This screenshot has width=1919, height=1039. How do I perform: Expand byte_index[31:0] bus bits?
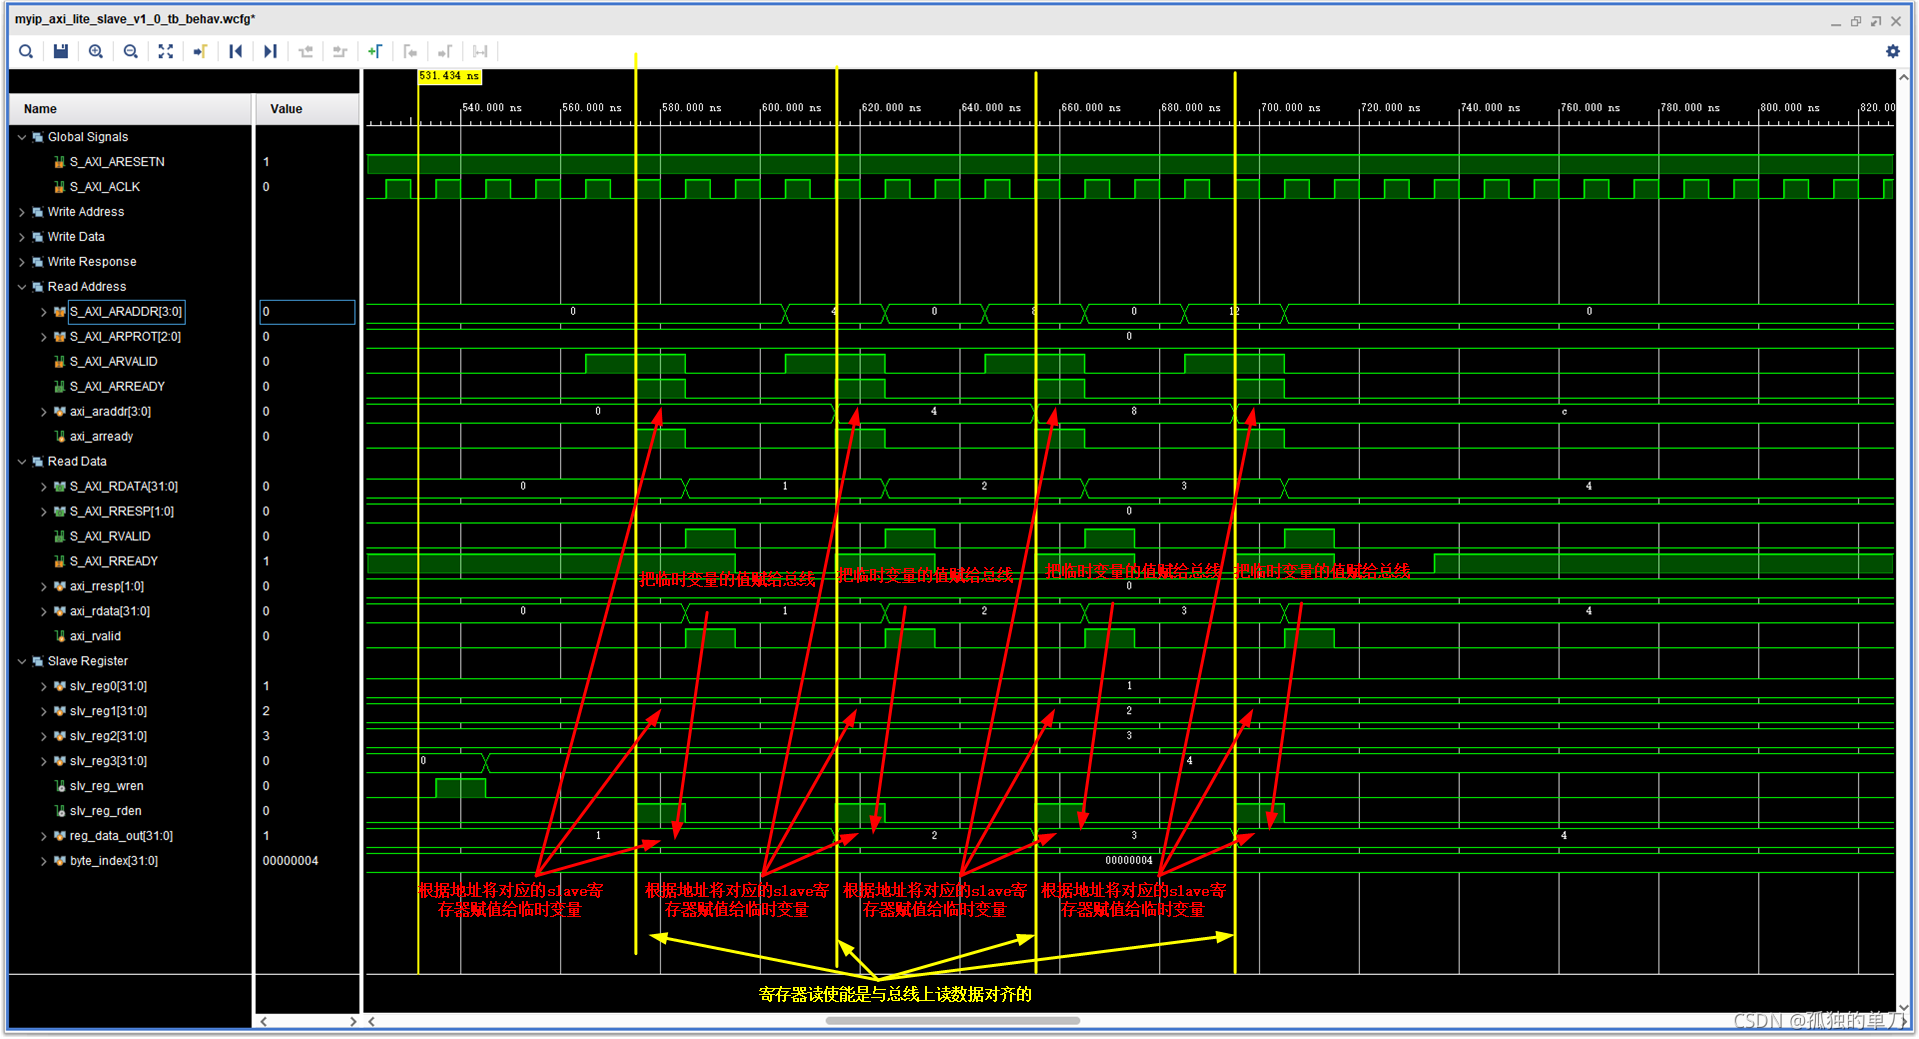click(x=43, y=861)
